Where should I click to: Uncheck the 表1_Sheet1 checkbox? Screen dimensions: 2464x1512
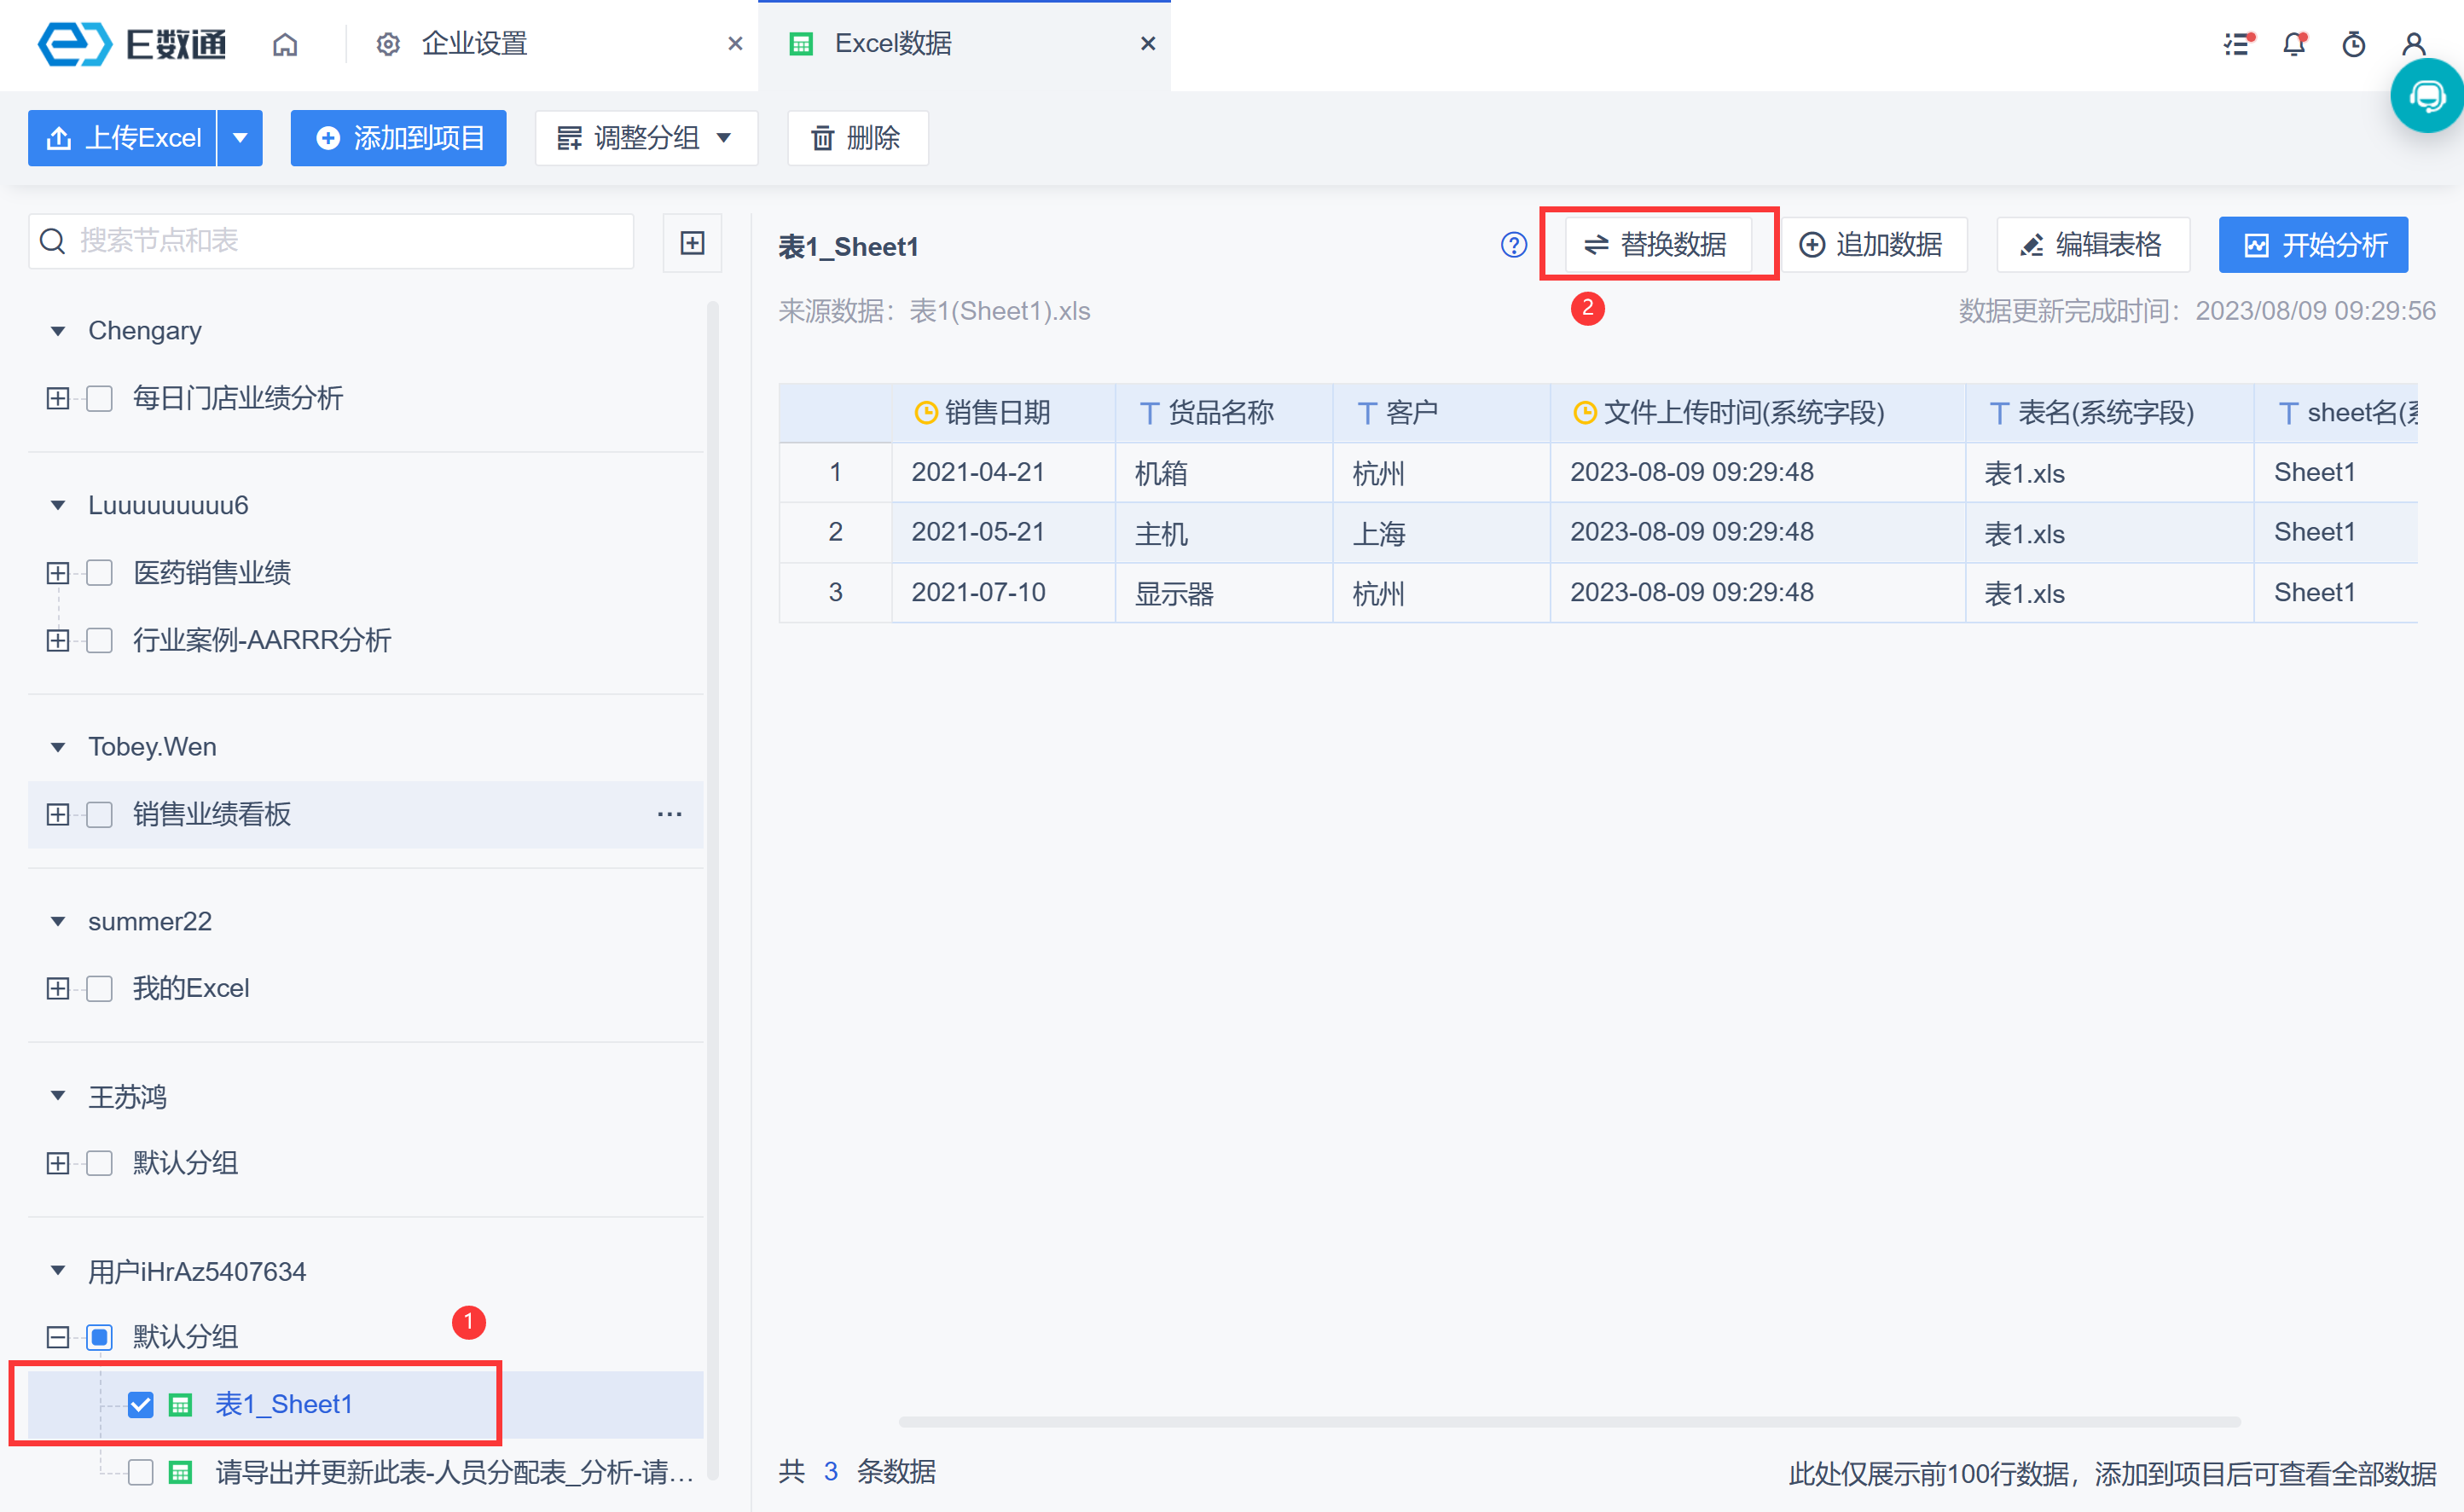pos(141,1404)
